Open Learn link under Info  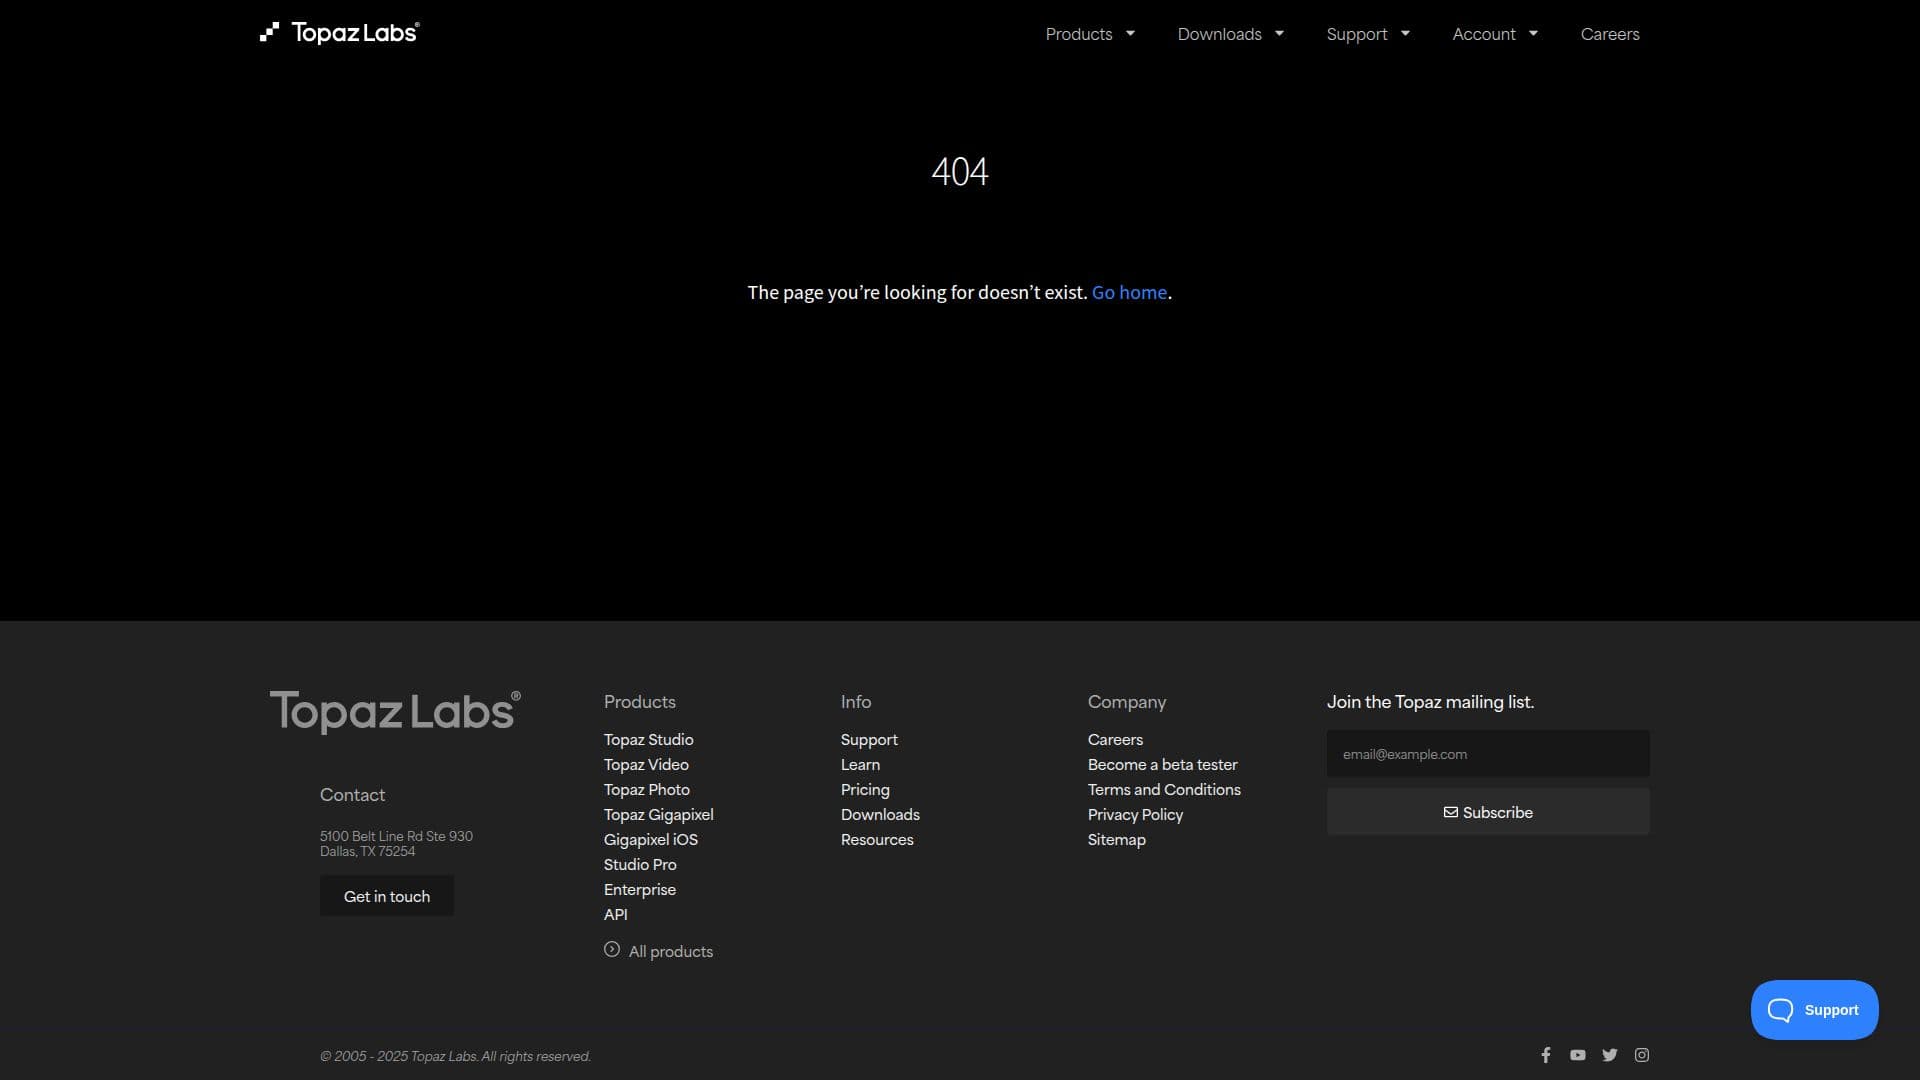tap(860, 764)
